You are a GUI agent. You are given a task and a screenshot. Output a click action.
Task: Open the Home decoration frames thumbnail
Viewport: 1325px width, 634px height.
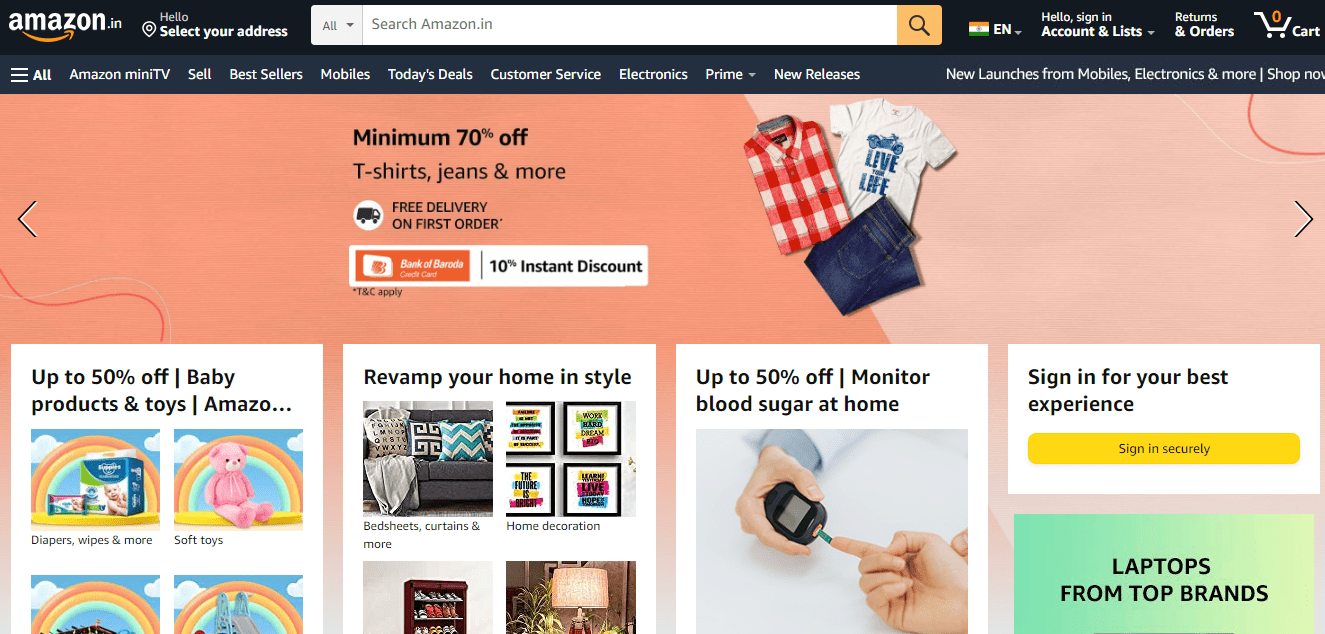[571, 459]
